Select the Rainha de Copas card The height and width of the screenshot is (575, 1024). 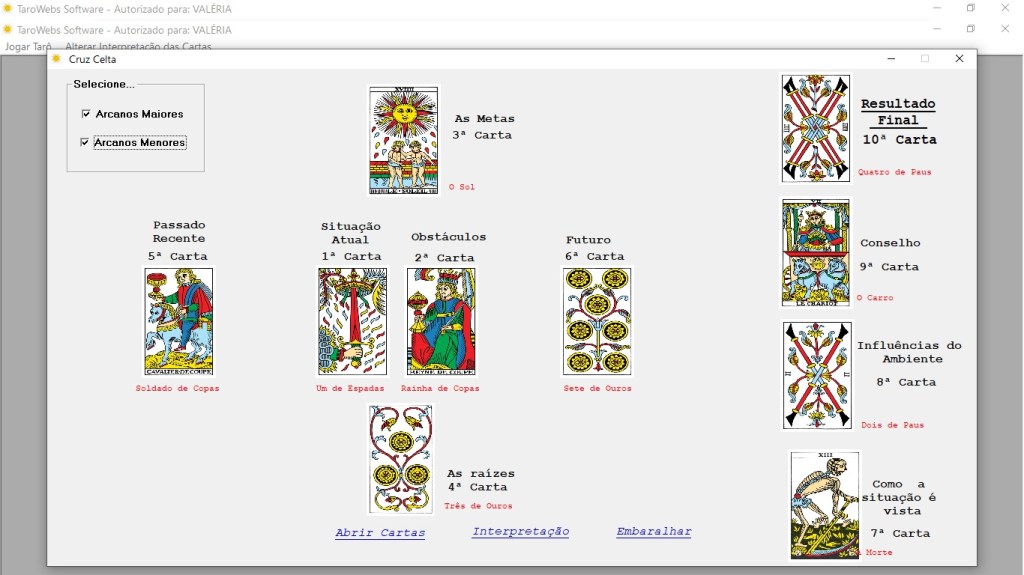click(441, 321)
